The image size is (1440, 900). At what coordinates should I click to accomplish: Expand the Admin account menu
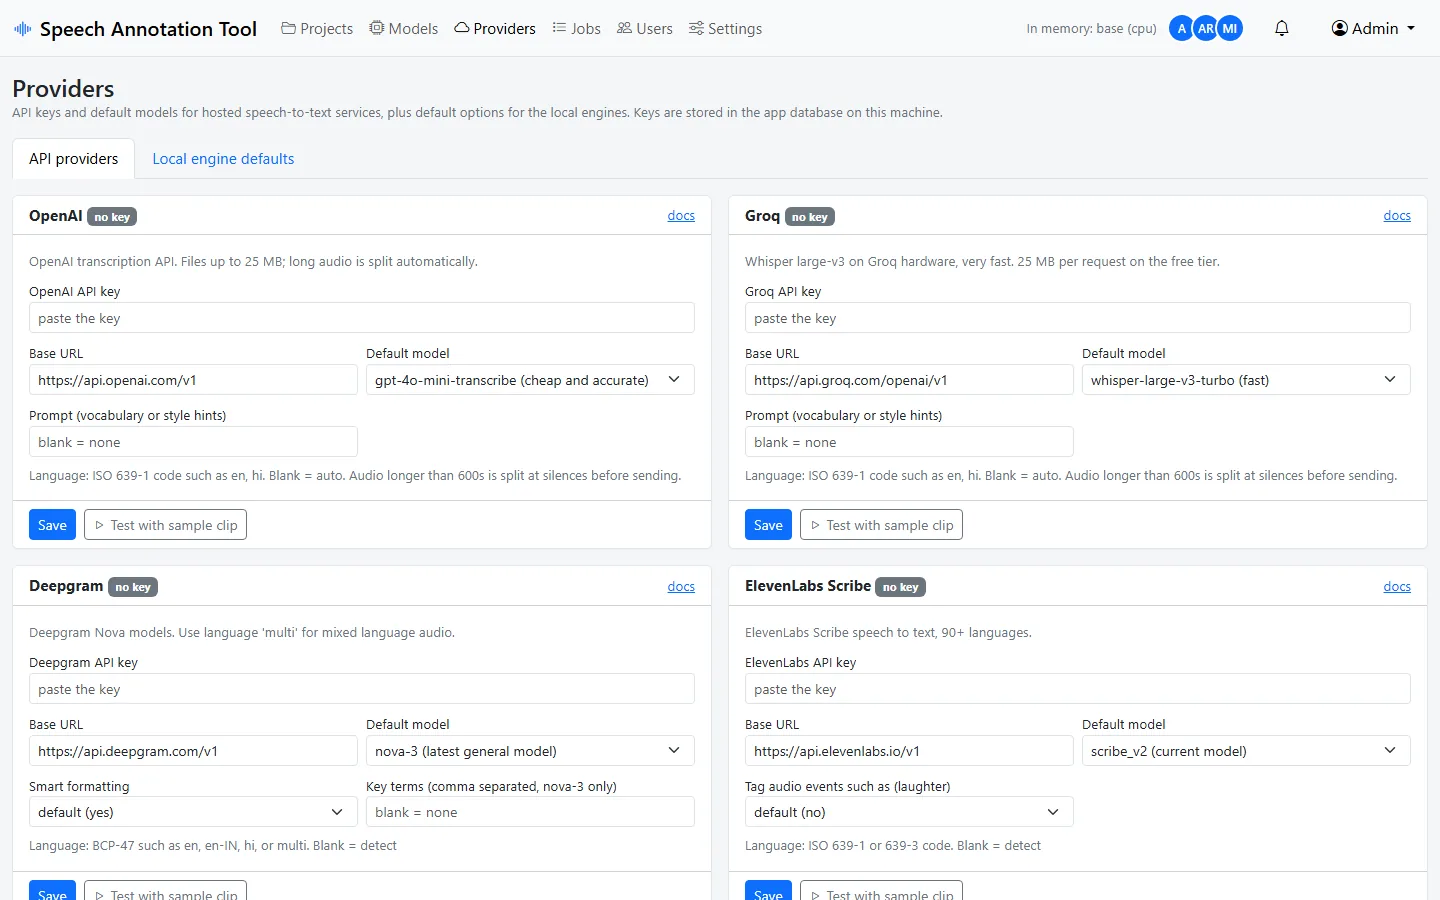tap(1373, 29)
